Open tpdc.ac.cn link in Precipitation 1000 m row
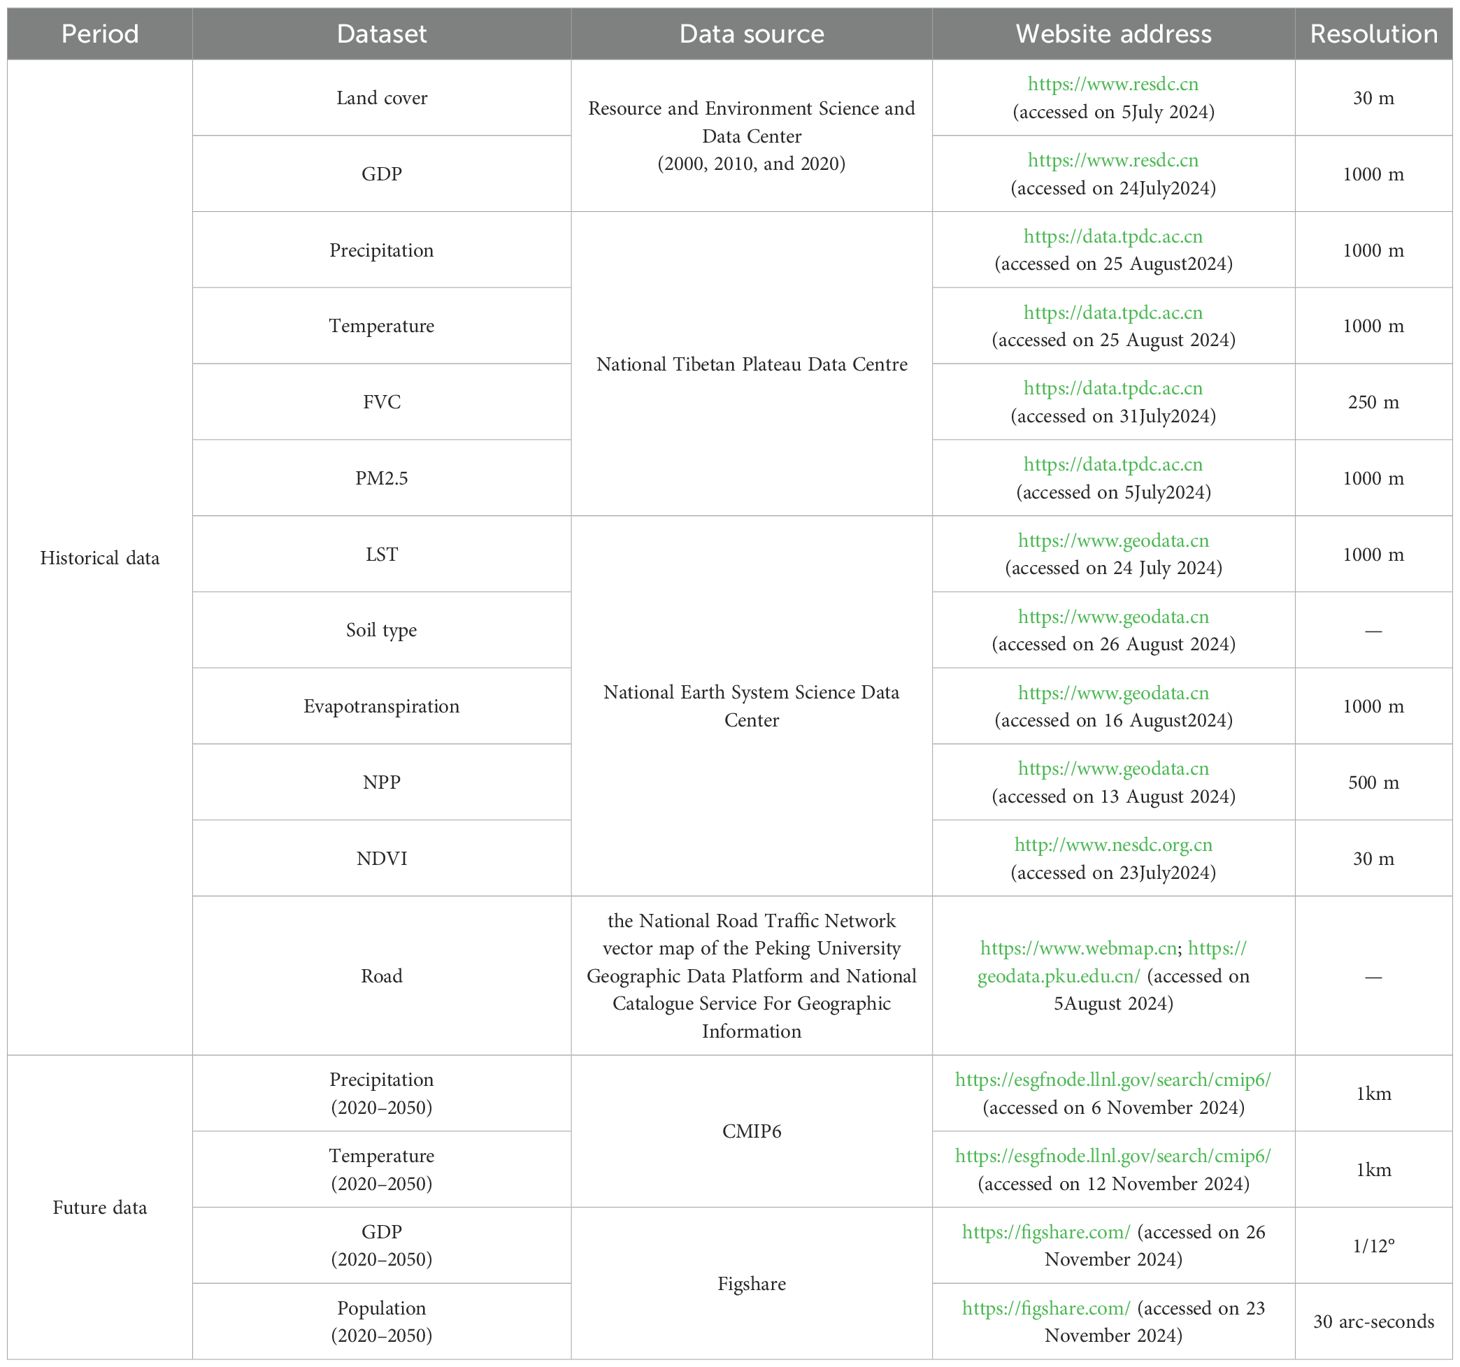Image resolution: width=1460 pixels, height=1367 pixels. (x=1112, y=237)
